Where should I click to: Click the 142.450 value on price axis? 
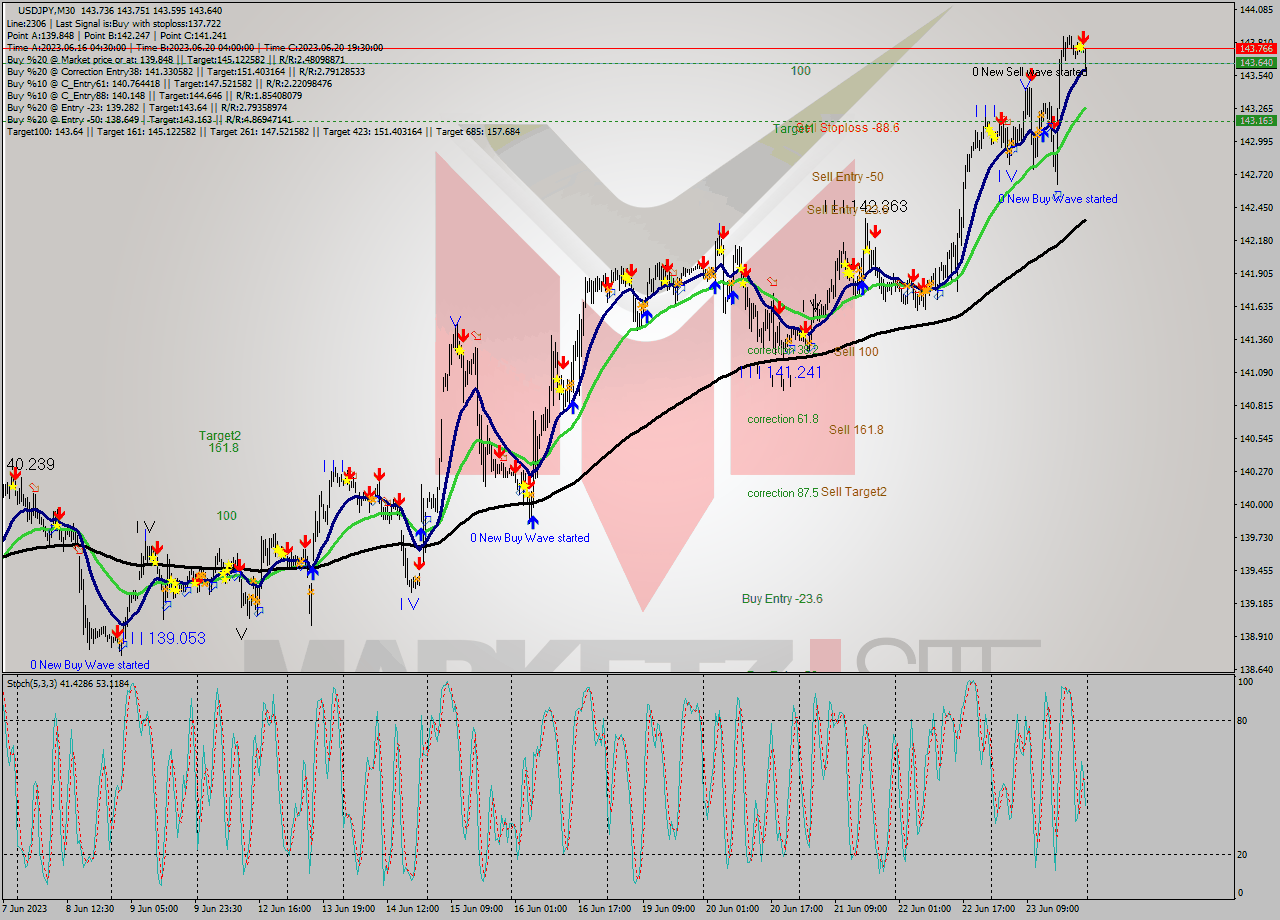point(1255,208)
